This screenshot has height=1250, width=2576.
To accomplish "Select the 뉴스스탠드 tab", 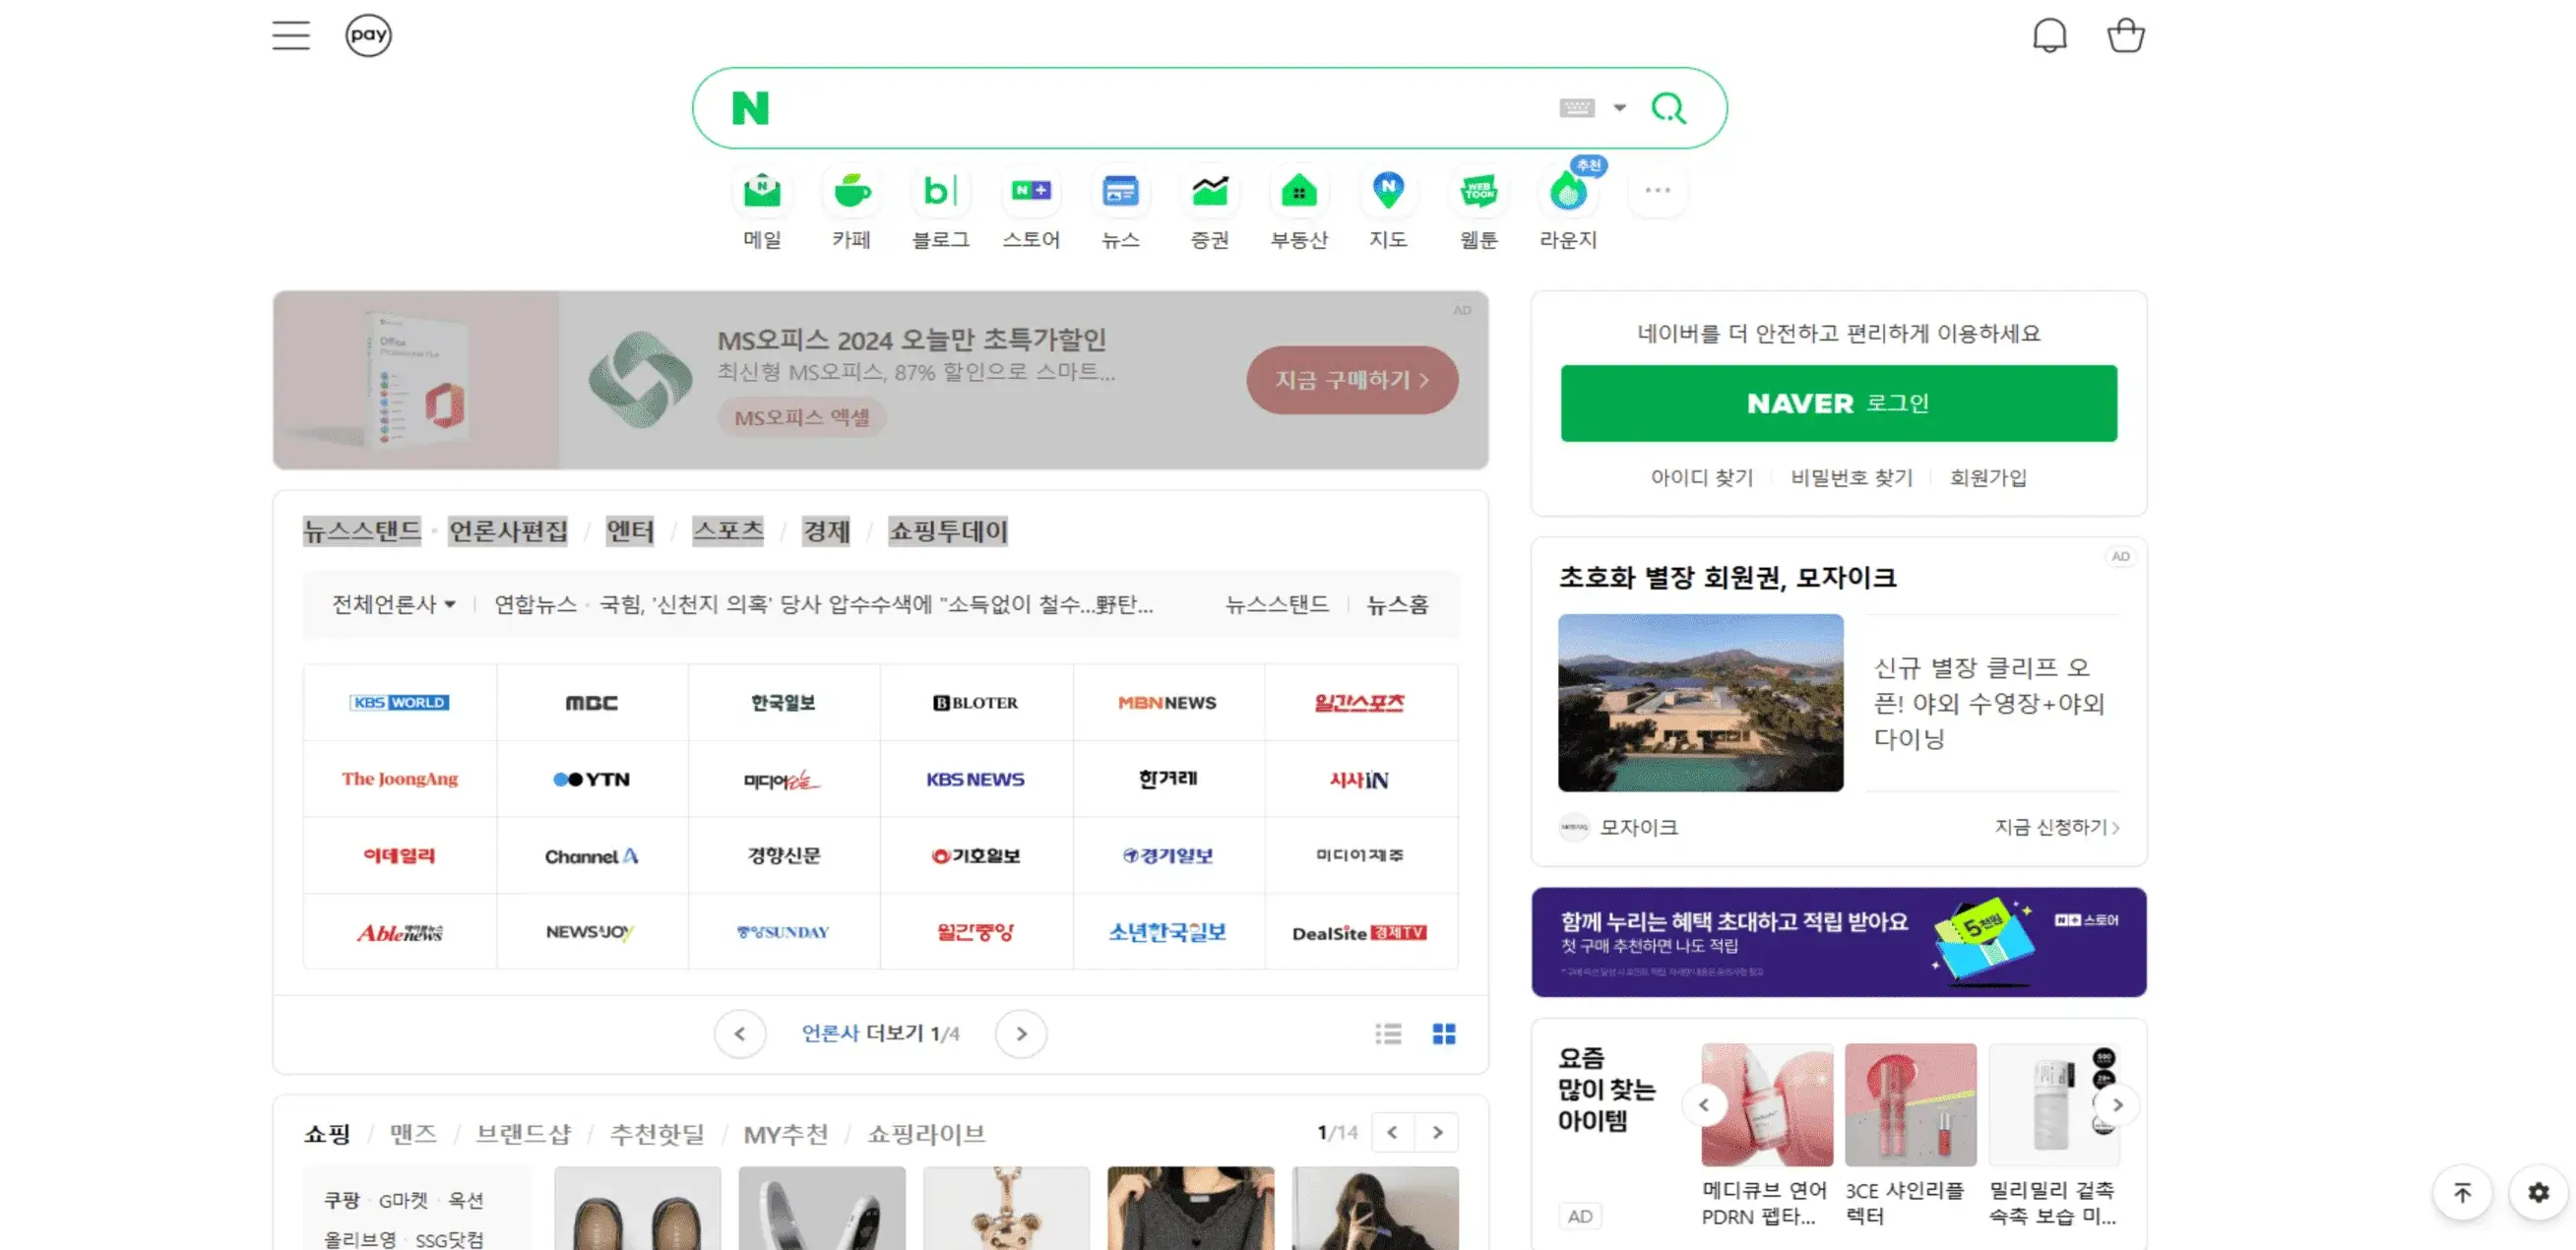I will point(362,531).
